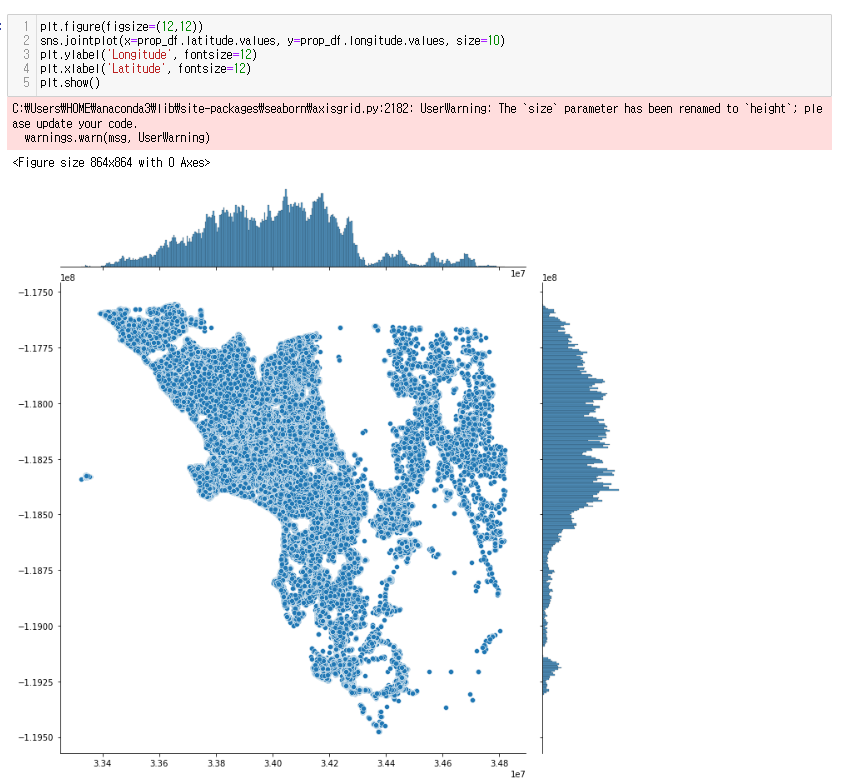Click x-axis tick label 3.46

point(443,763)
